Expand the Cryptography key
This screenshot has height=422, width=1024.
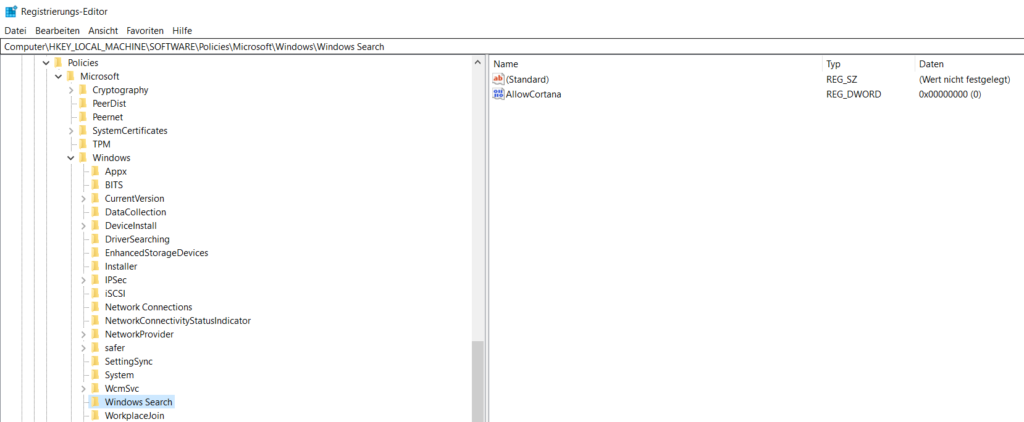coord(71,90)
